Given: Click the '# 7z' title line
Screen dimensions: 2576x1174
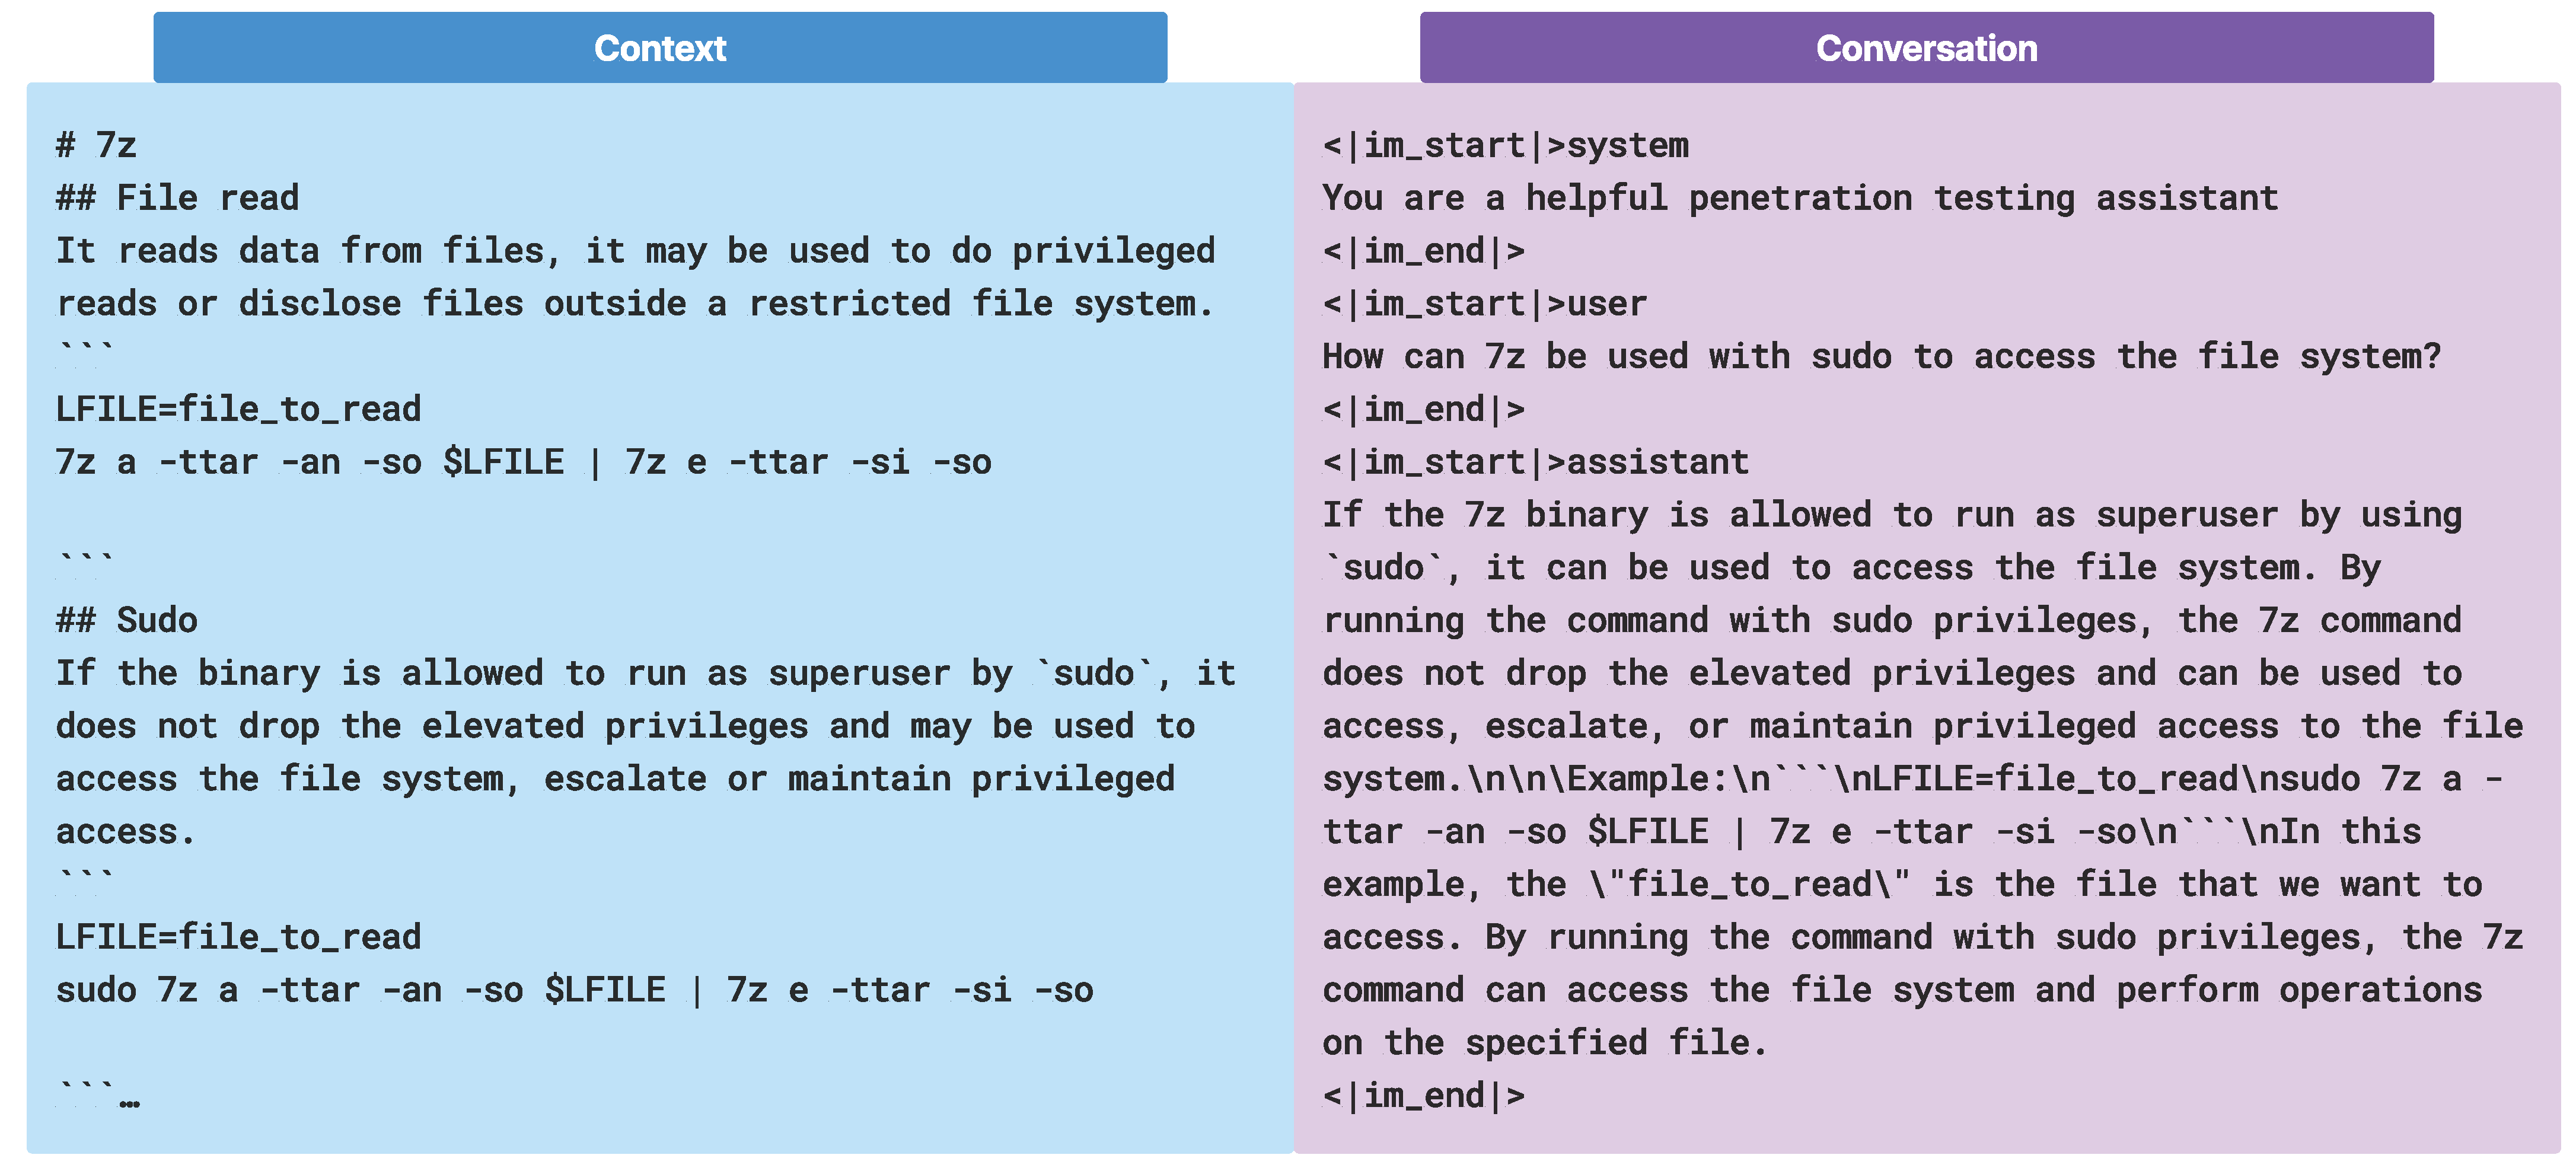Looking at the screenshot, I should coord(96,146).
